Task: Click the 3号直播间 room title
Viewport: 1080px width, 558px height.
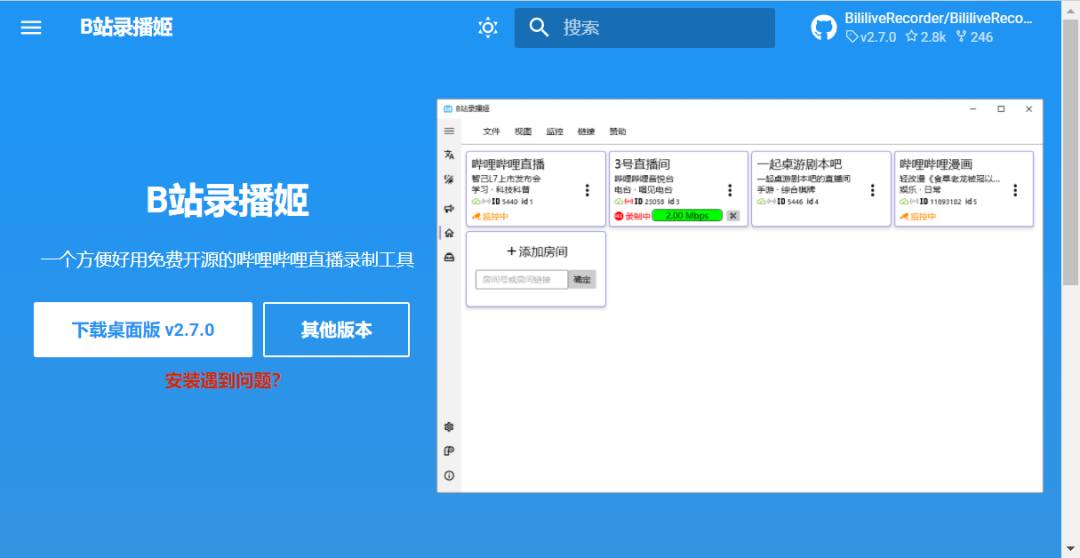Action: 642,164
